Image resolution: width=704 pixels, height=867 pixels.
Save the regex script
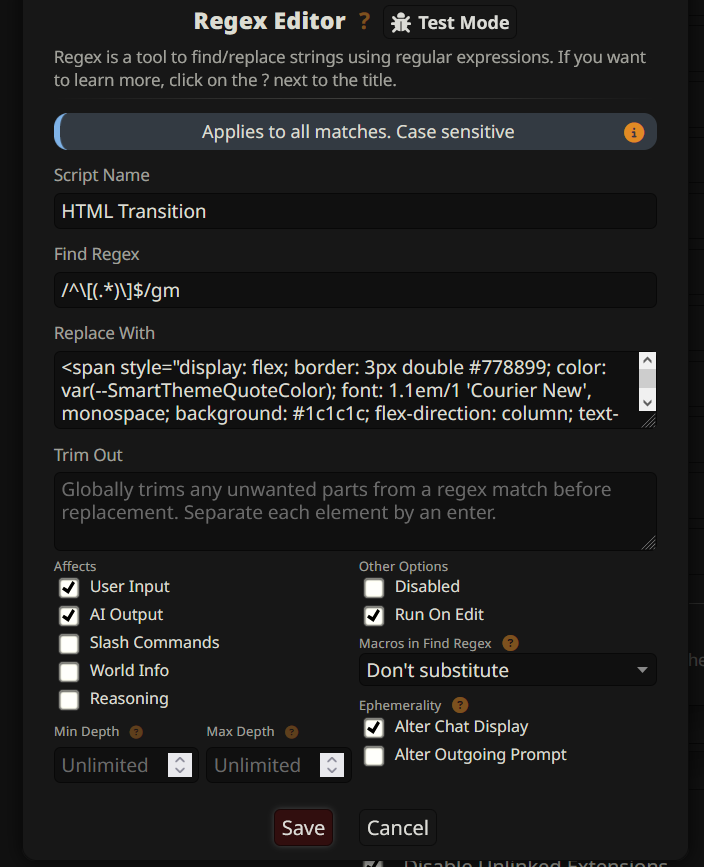pyautogui.click(x=303, y=828)
